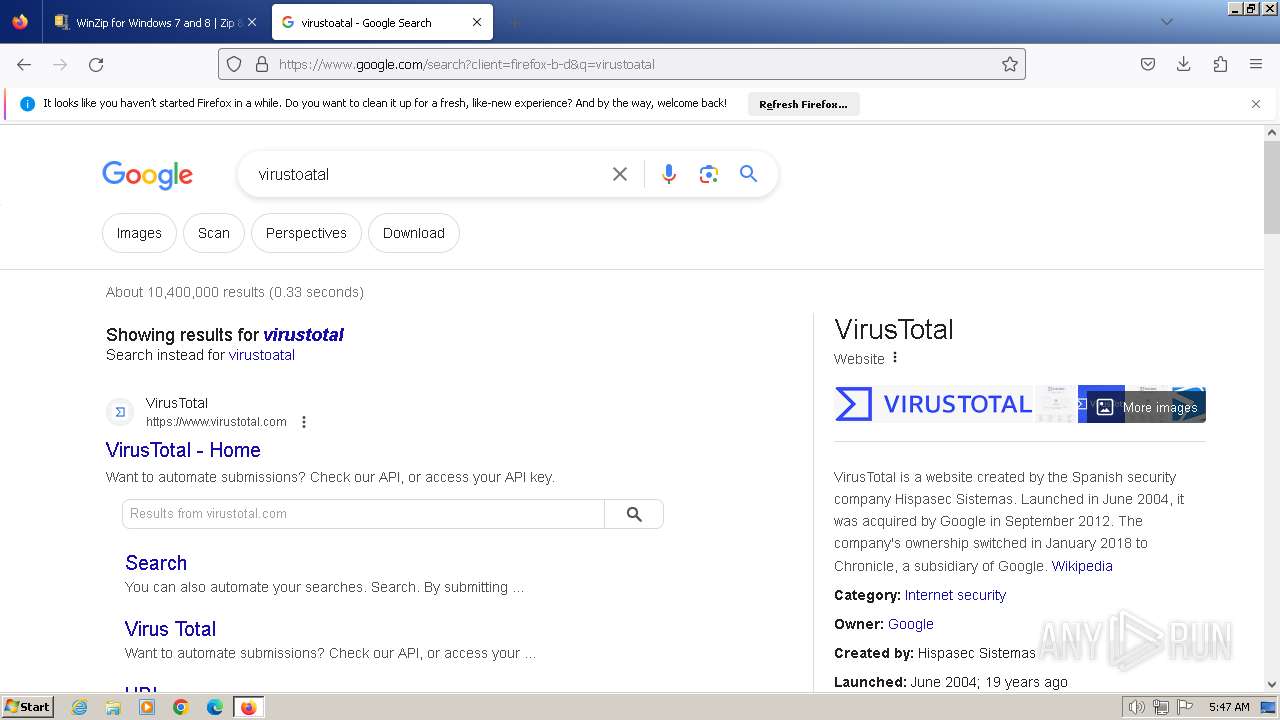Search within virustotal.com results
Screen dimensions: 1280x720
[x=634, y=514]
